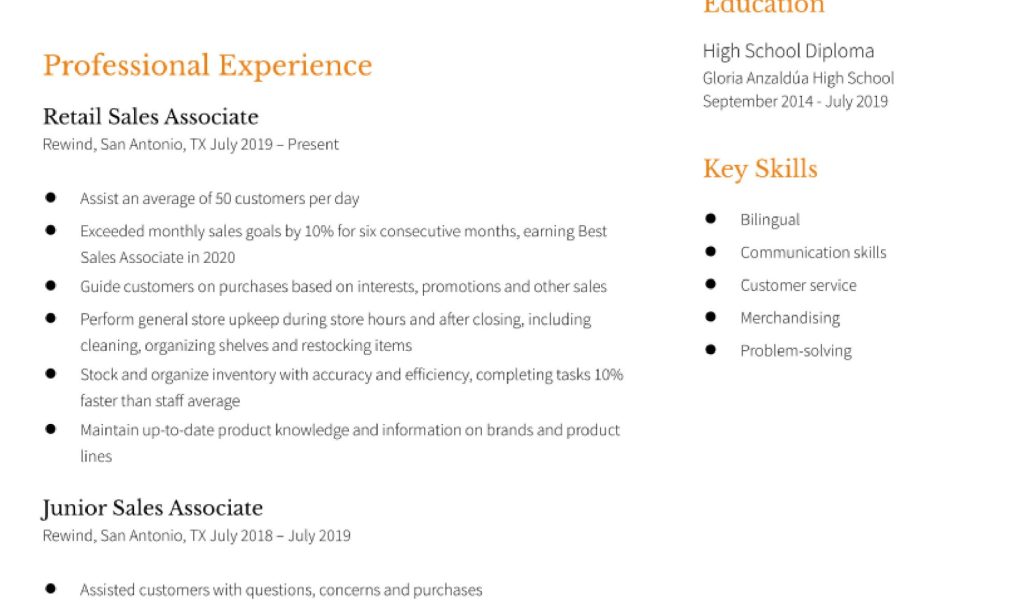Select the Bilingual skill item

tap(770, 219)
